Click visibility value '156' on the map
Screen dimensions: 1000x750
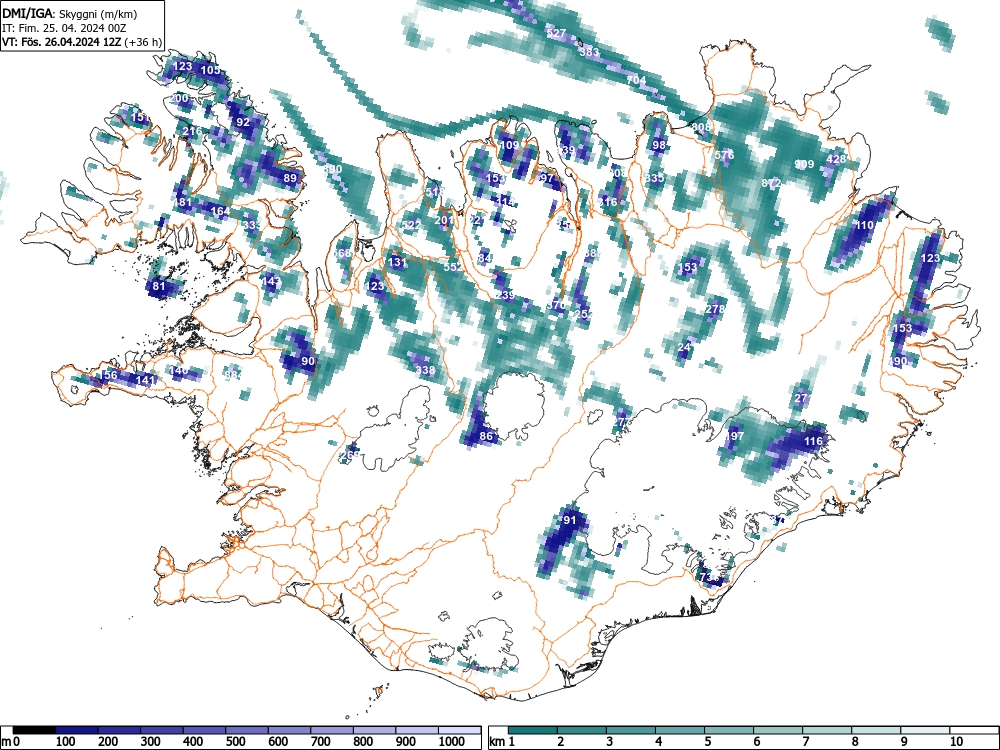(109, 375)
